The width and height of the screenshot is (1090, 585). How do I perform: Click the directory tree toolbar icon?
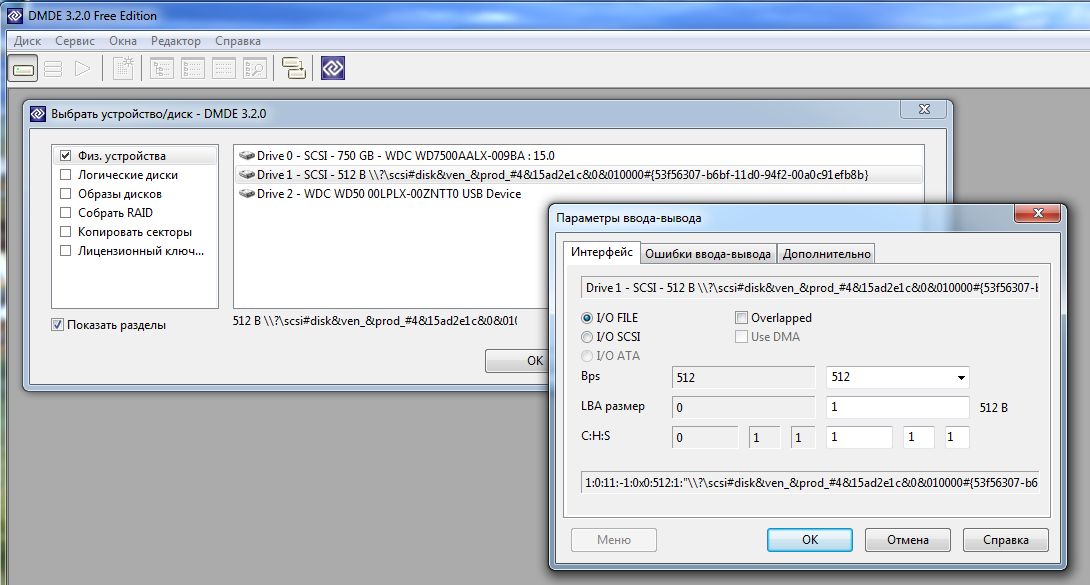click(x=161, y=68)
